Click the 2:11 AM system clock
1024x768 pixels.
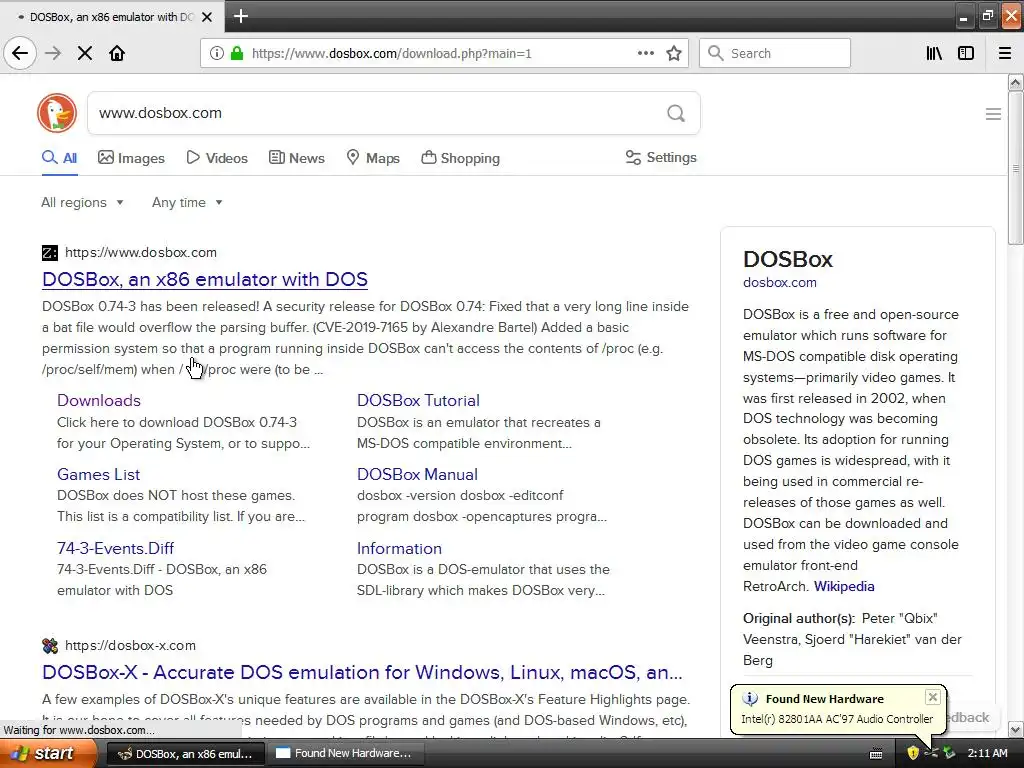[987, 753]
